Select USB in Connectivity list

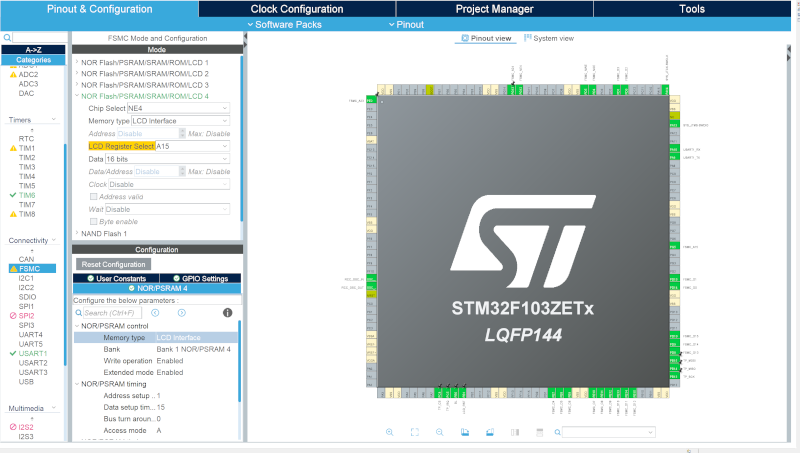26,382
